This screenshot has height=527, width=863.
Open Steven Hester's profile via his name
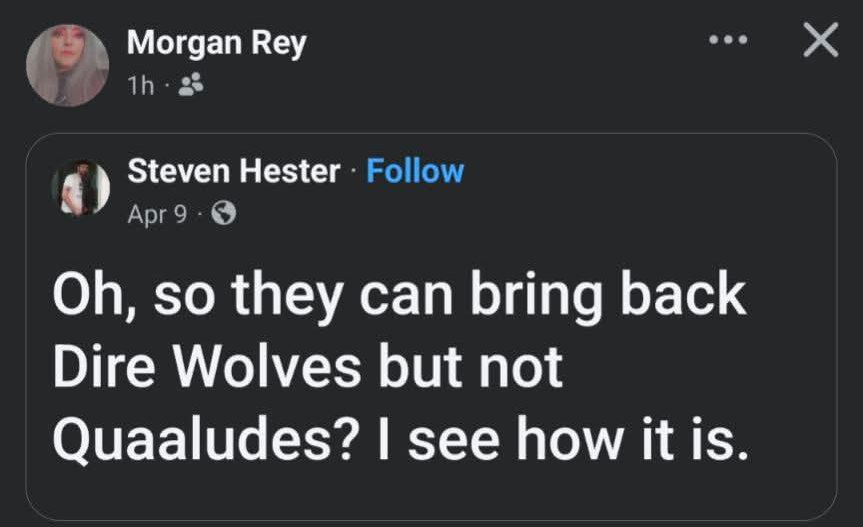234,171
